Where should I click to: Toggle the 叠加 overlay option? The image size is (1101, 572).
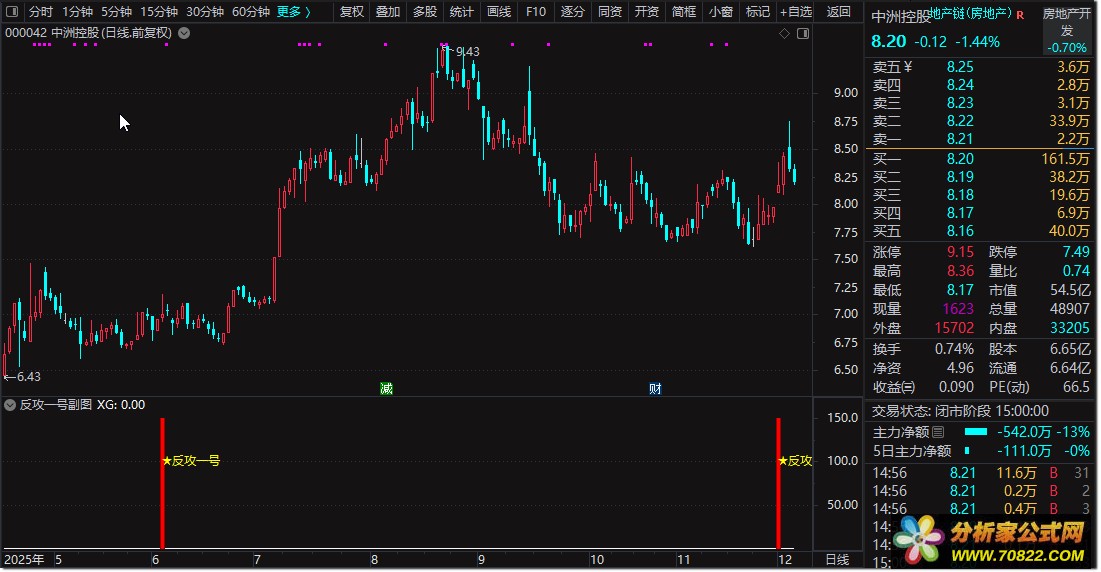[387, 12]
